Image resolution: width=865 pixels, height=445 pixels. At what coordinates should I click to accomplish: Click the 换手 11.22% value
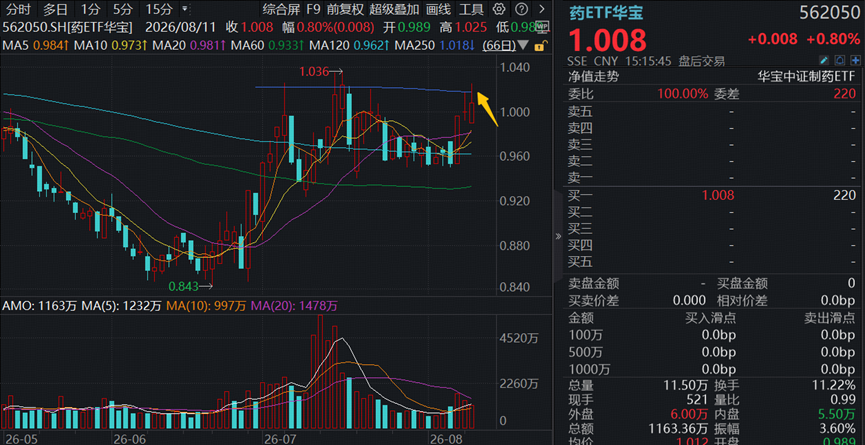pyautogui.click(x=836, y=387)
